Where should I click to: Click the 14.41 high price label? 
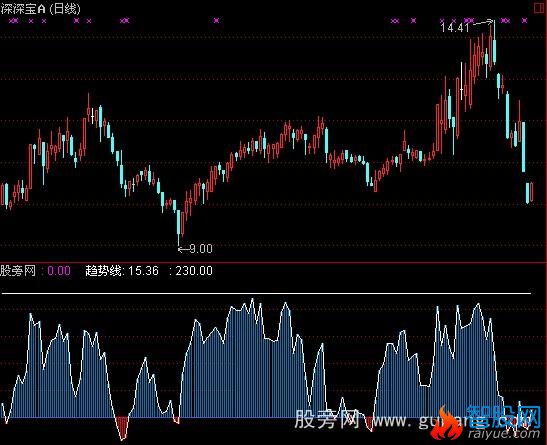point(455,28)
